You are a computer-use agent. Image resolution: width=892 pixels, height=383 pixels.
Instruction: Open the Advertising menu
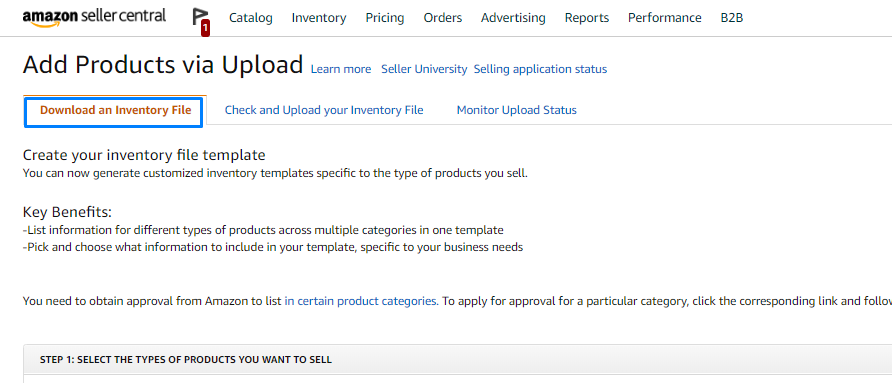coord(513,18)
